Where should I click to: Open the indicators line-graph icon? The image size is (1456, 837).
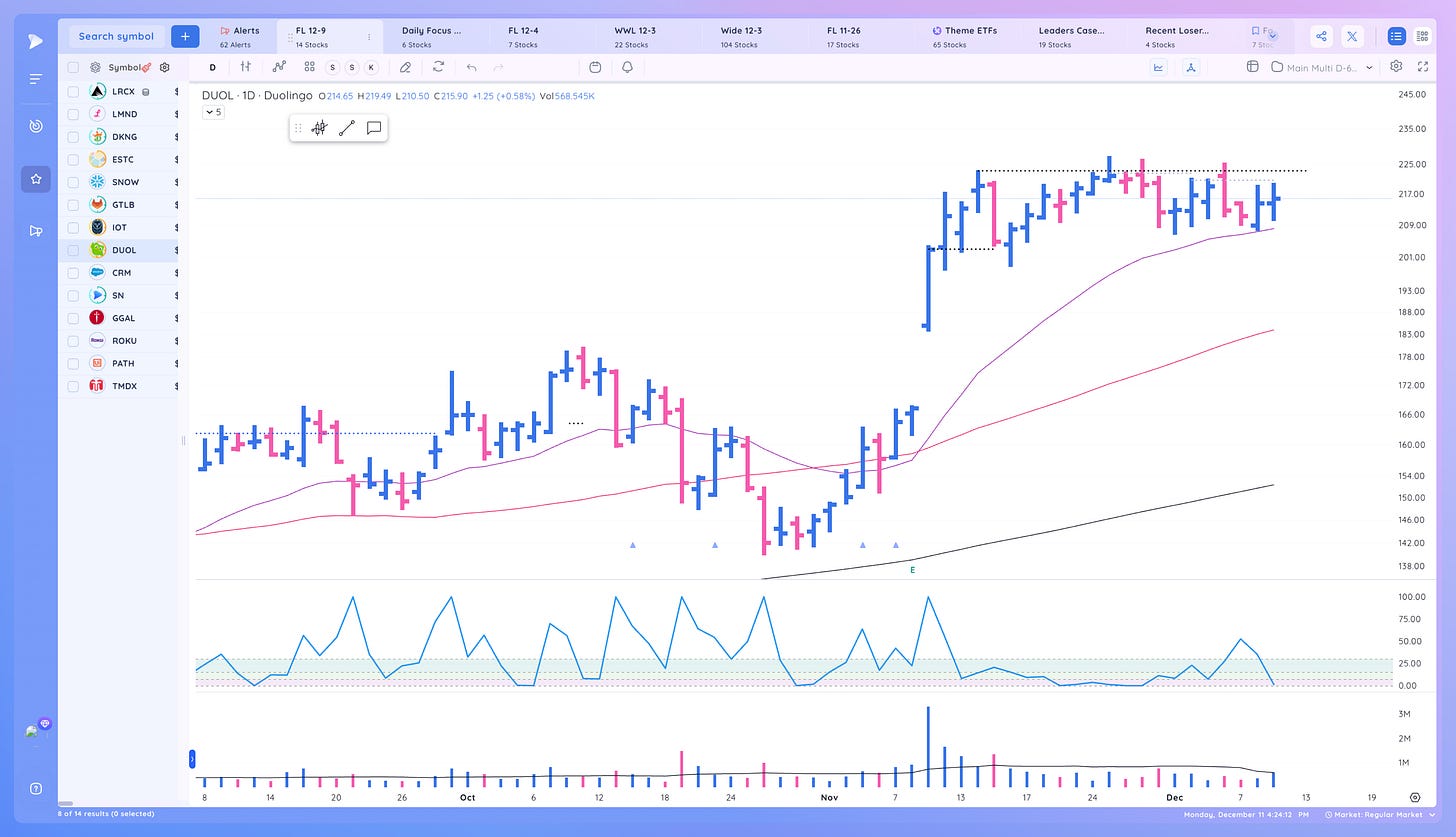279,67
